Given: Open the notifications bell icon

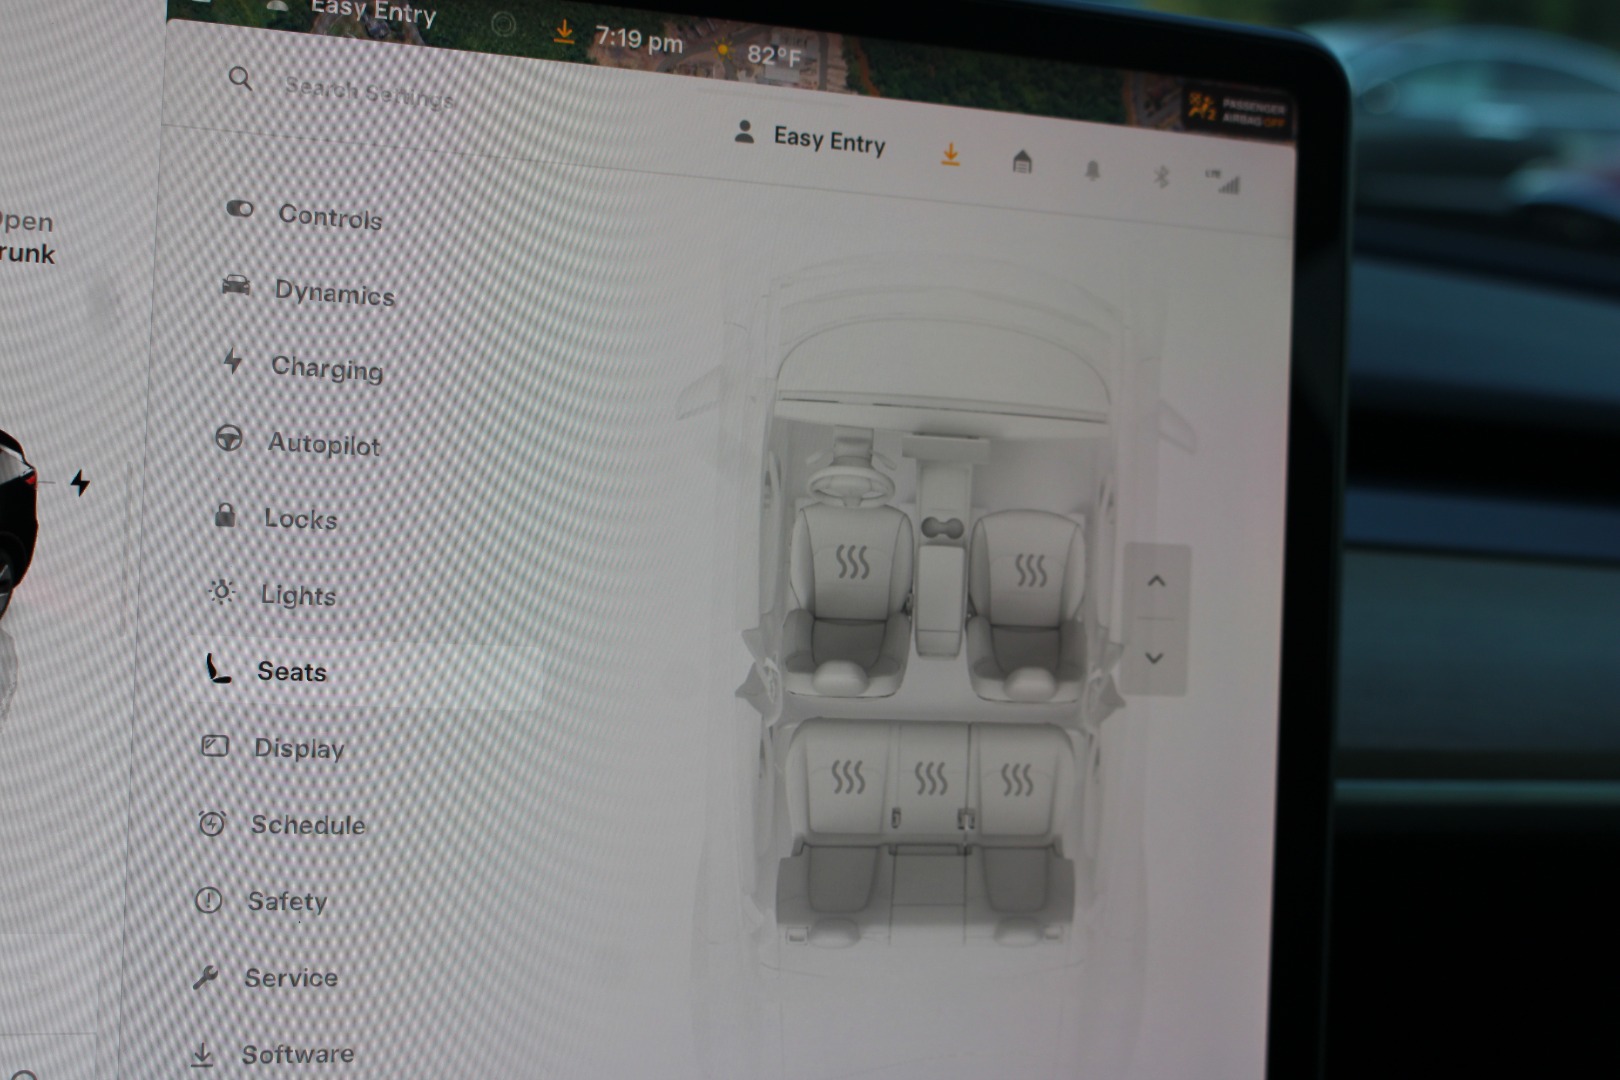Looking at the screenshot, I should pyautogui.click(x=1092, y=170).
